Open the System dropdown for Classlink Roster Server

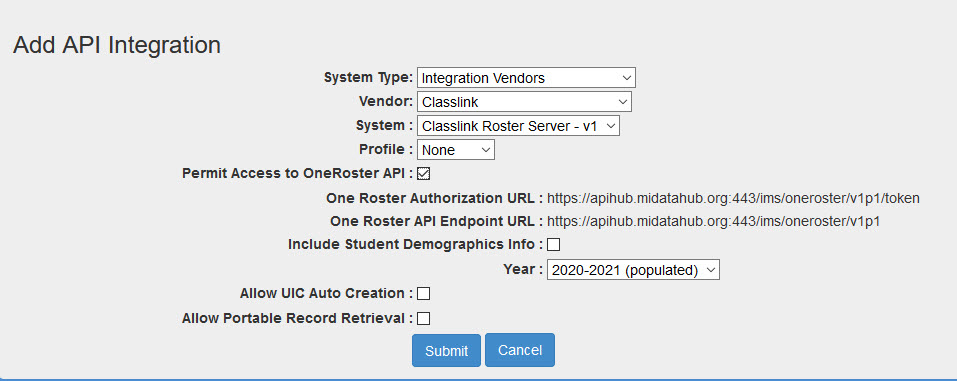(518, 126)
